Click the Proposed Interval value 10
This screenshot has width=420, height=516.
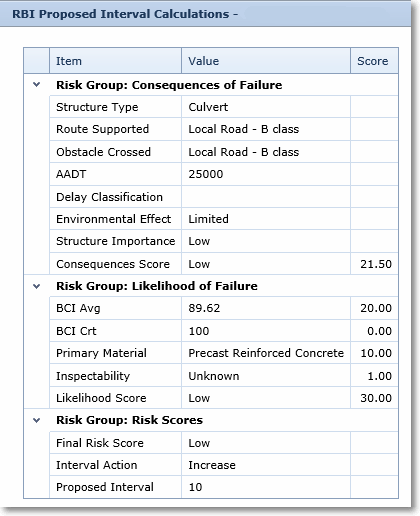point(195,487)
